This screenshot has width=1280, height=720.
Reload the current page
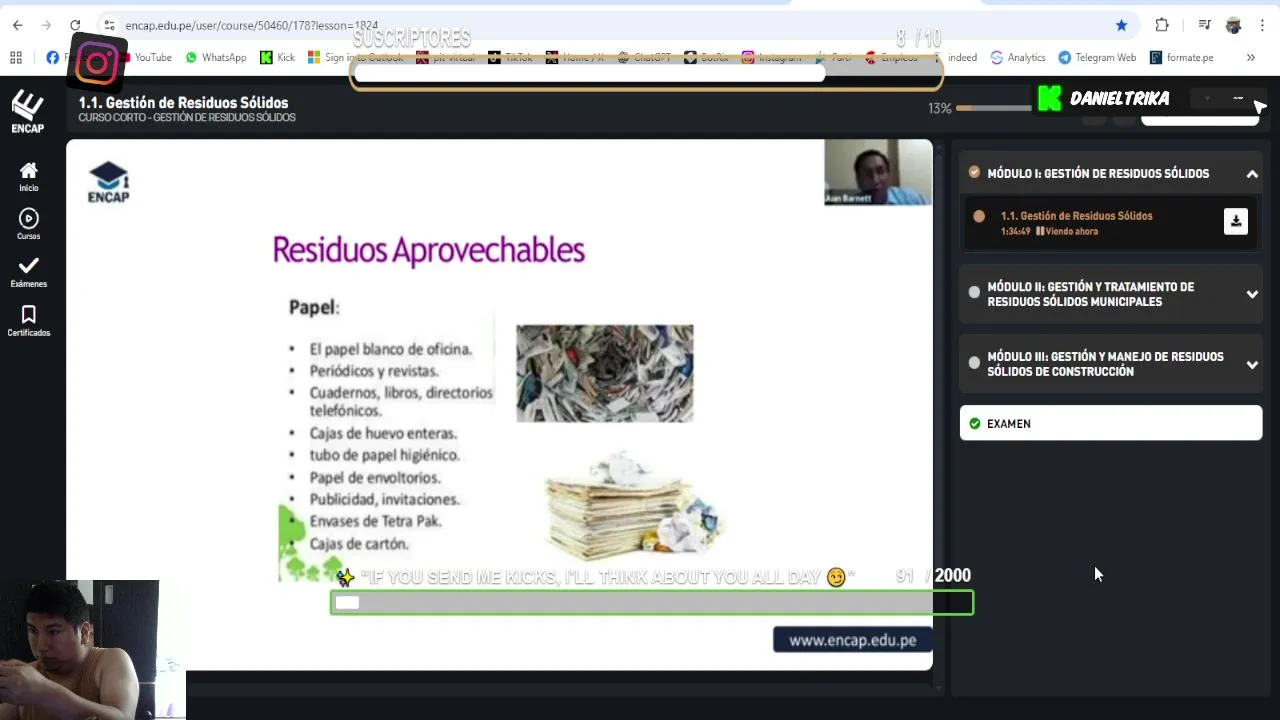[x=75, y=25]
